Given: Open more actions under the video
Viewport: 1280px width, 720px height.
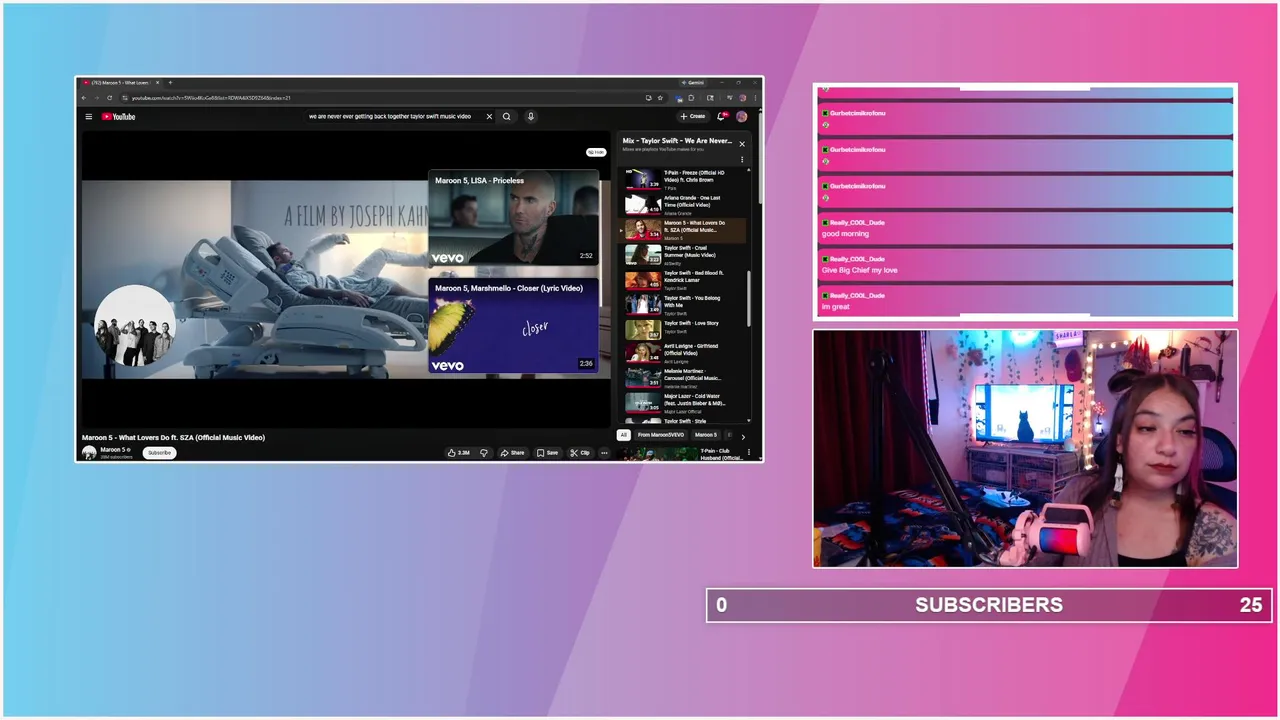Looking at the screenshot, I should coord(604,453).
